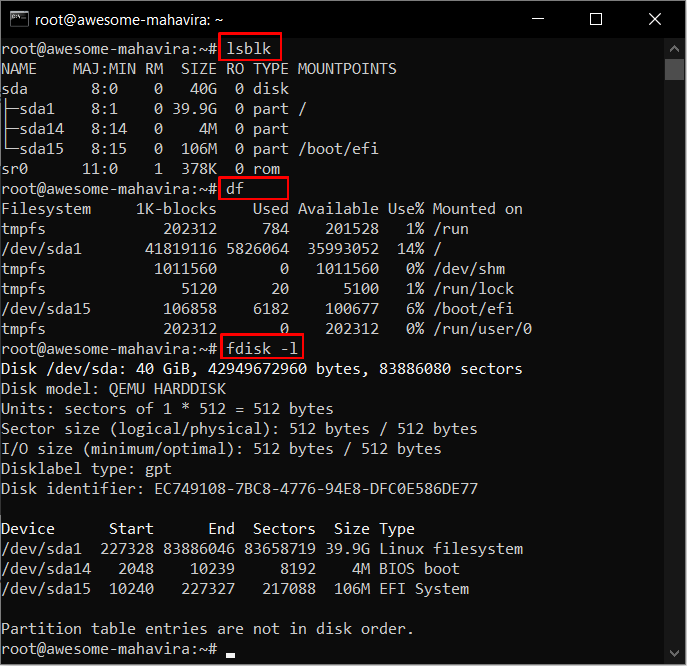
Task: Click the 'sr0' device row name
Action: (15, 169)
